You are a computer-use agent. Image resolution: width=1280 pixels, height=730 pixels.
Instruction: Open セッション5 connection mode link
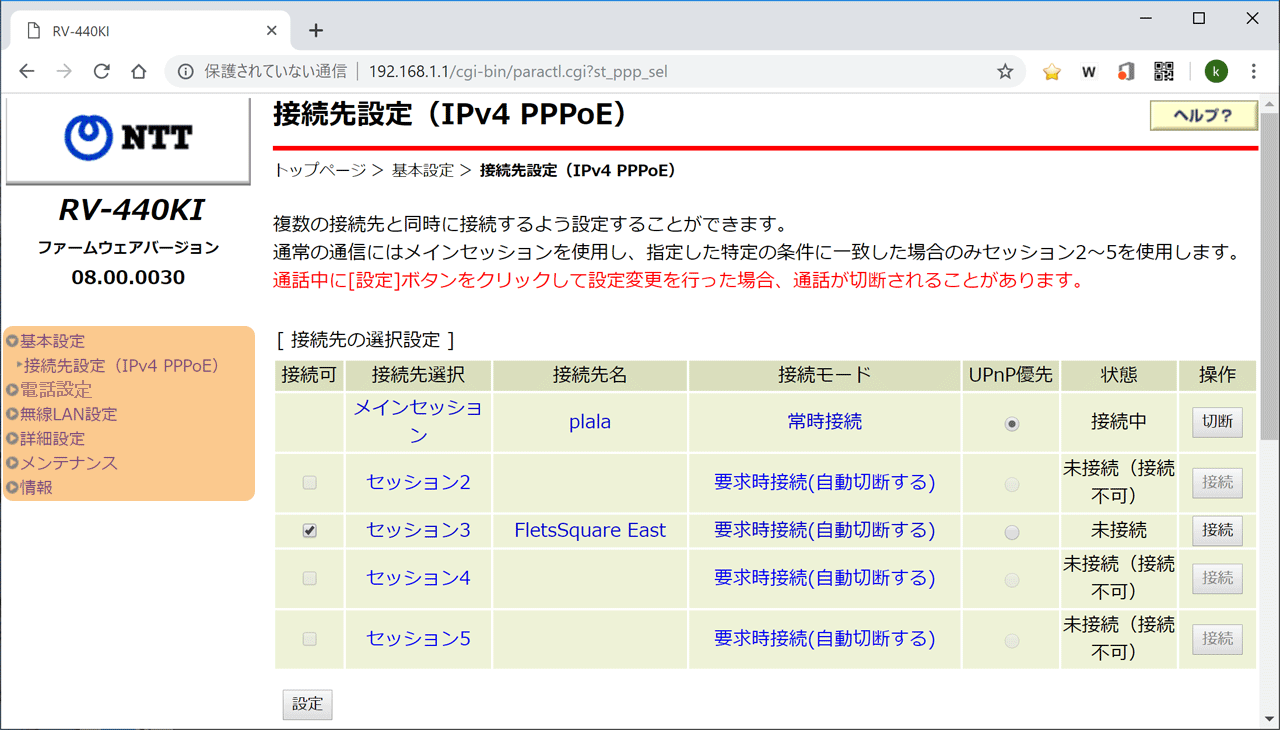(x=825, y=638)
